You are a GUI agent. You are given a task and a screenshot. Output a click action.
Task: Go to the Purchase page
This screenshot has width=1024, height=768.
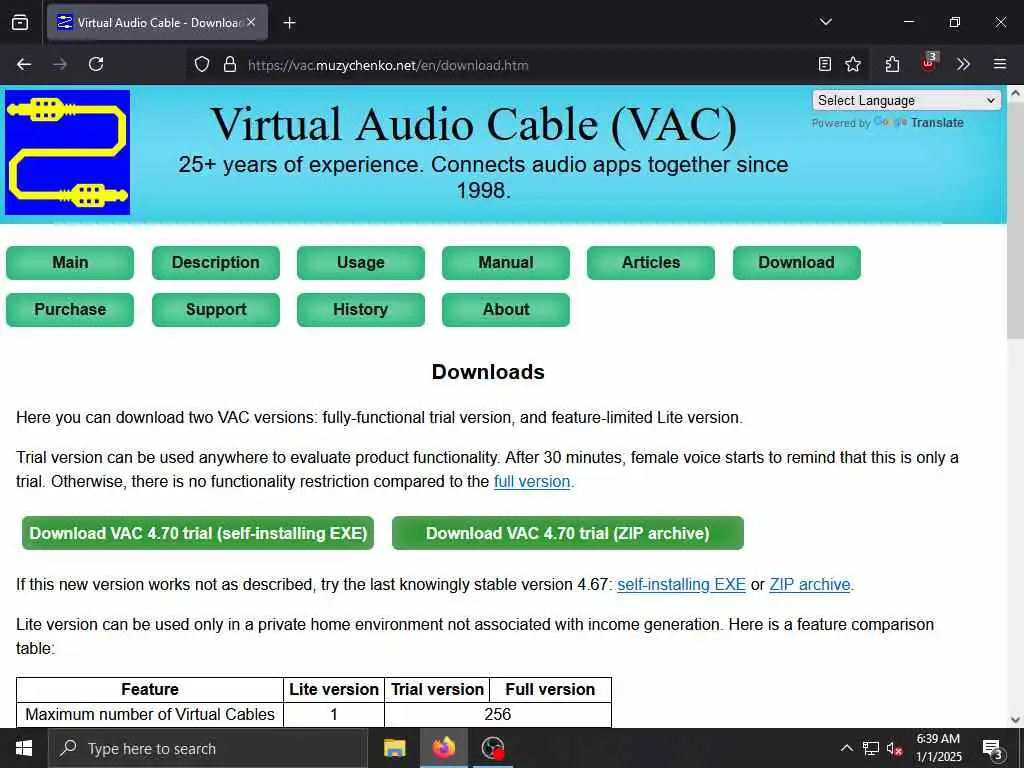[70, 310]
